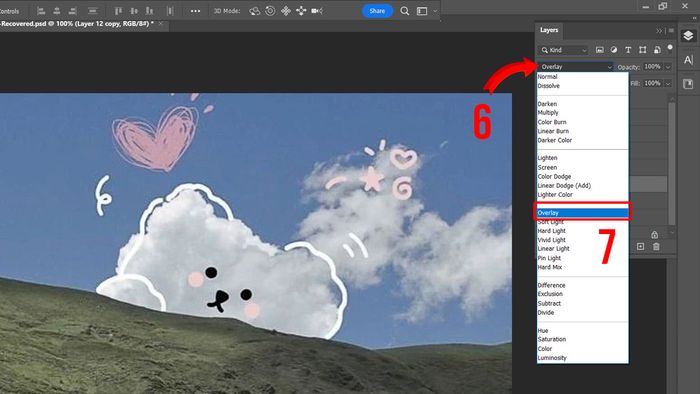The height and width of the screenshot is (394, 700).
Task: Open the Opacity slider dropdown arrow
Action: click(x=668, y=67)
